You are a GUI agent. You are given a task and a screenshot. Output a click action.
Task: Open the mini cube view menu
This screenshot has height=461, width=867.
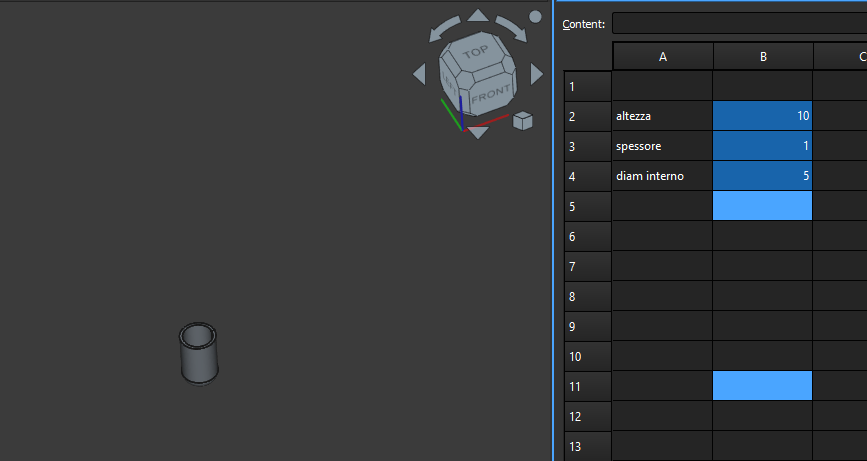(x=522, y=121)
